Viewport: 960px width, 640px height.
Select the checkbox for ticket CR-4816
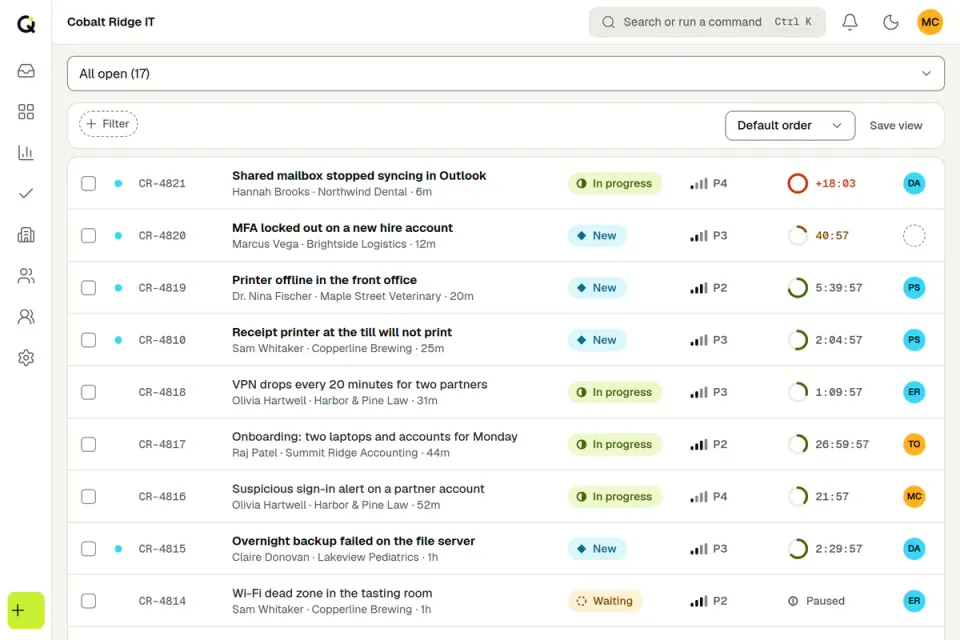89,497
